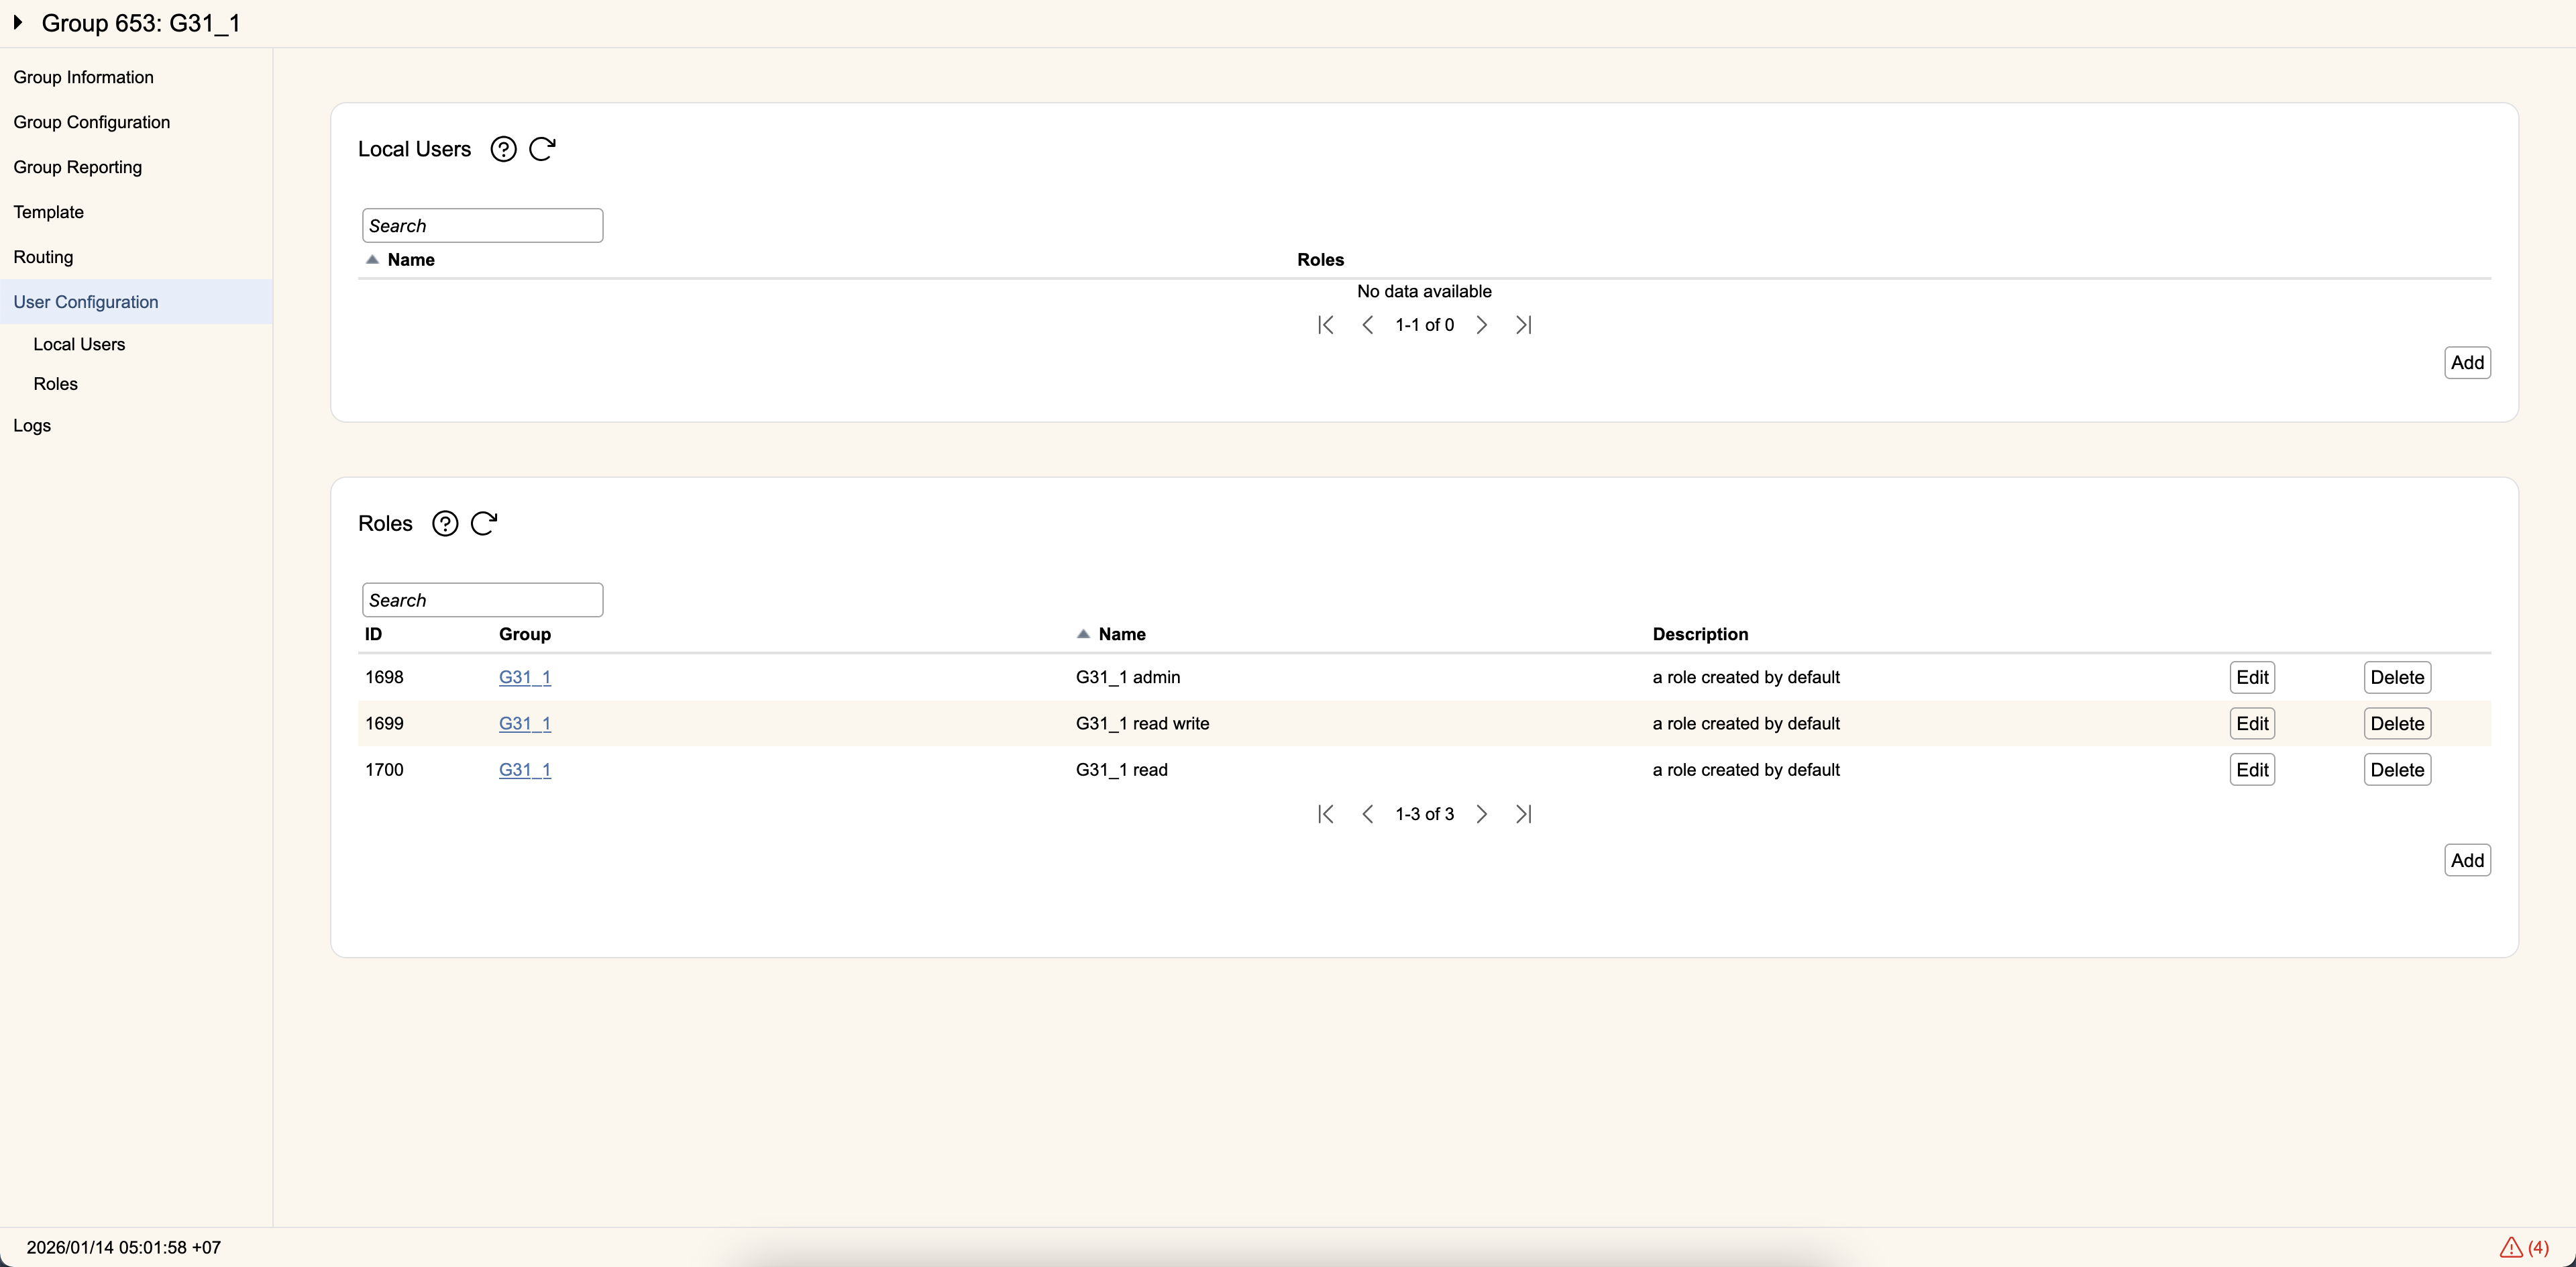This screenshot has width=2576, height=1267.
Task: Open Template in sidebar
Action: tap(49, 212)
